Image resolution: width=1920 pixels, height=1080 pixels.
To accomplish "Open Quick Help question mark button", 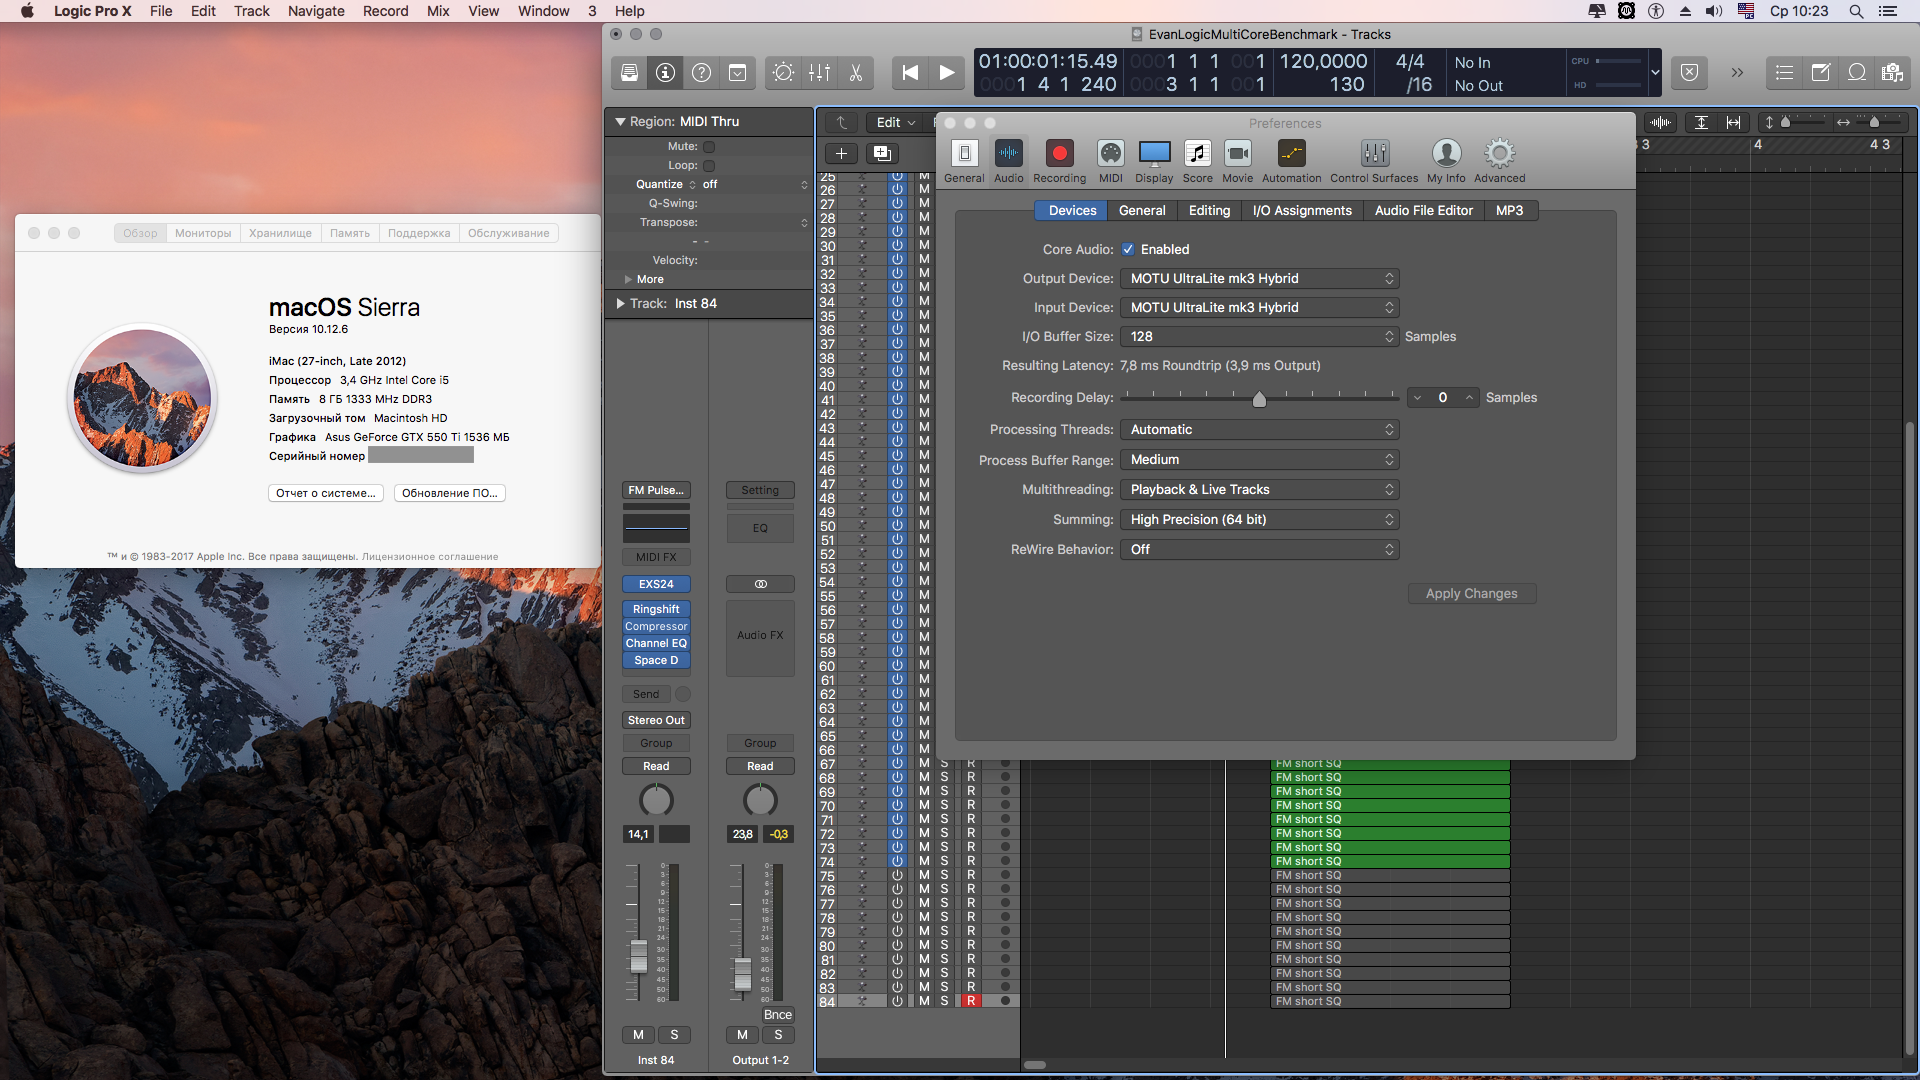I will (x=701, y=73).
